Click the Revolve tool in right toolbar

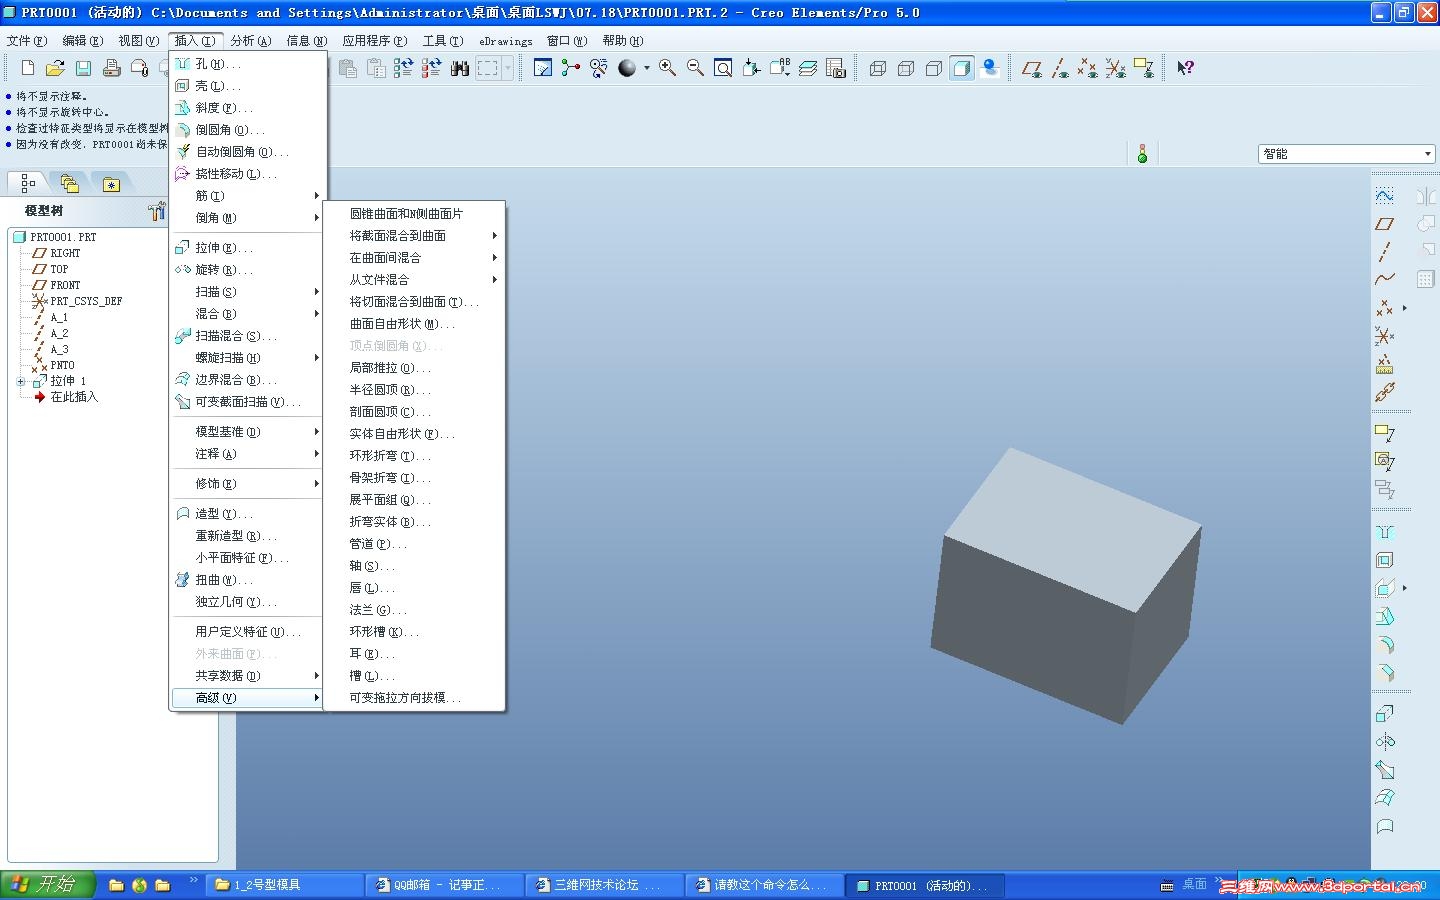coord(1385,742)
